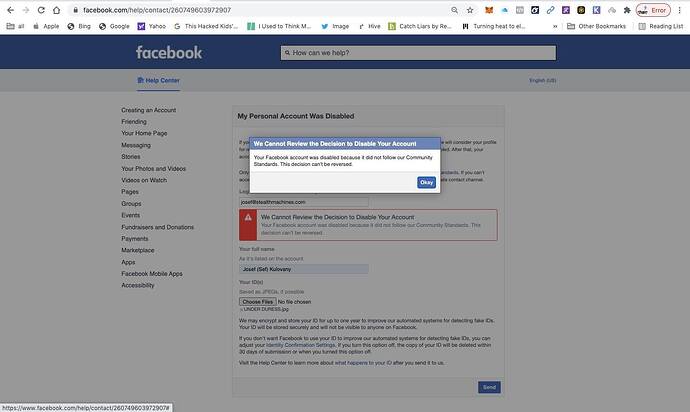
Task: Open 'Facebook Mobile Apps' topic
Action: click(152, 274)
